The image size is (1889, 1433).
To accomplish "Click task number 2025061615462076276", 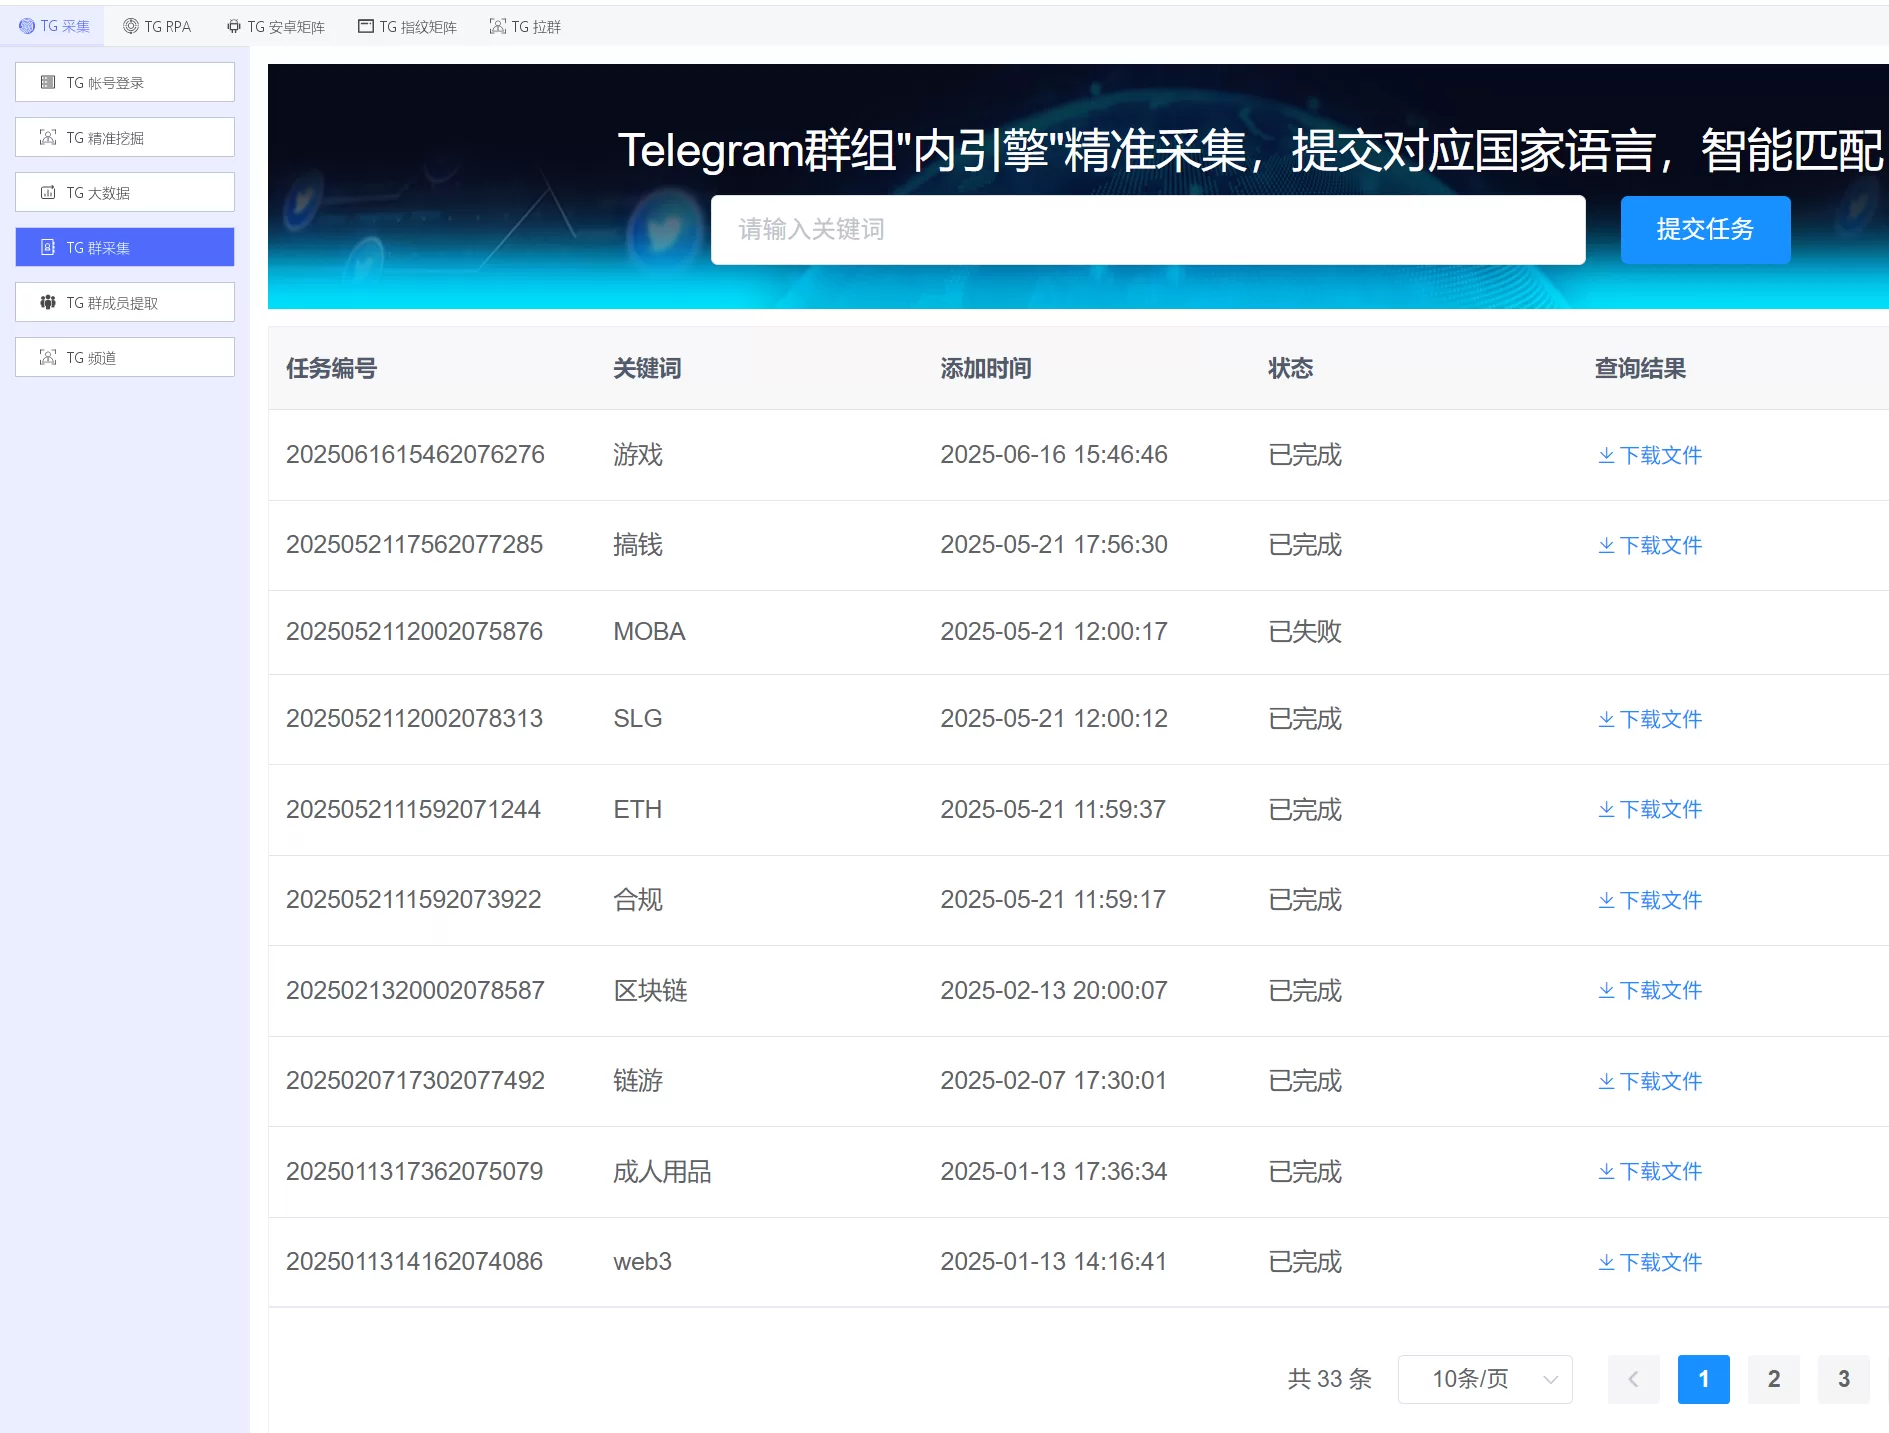I will pyautogui.click(x=415, y=454).
